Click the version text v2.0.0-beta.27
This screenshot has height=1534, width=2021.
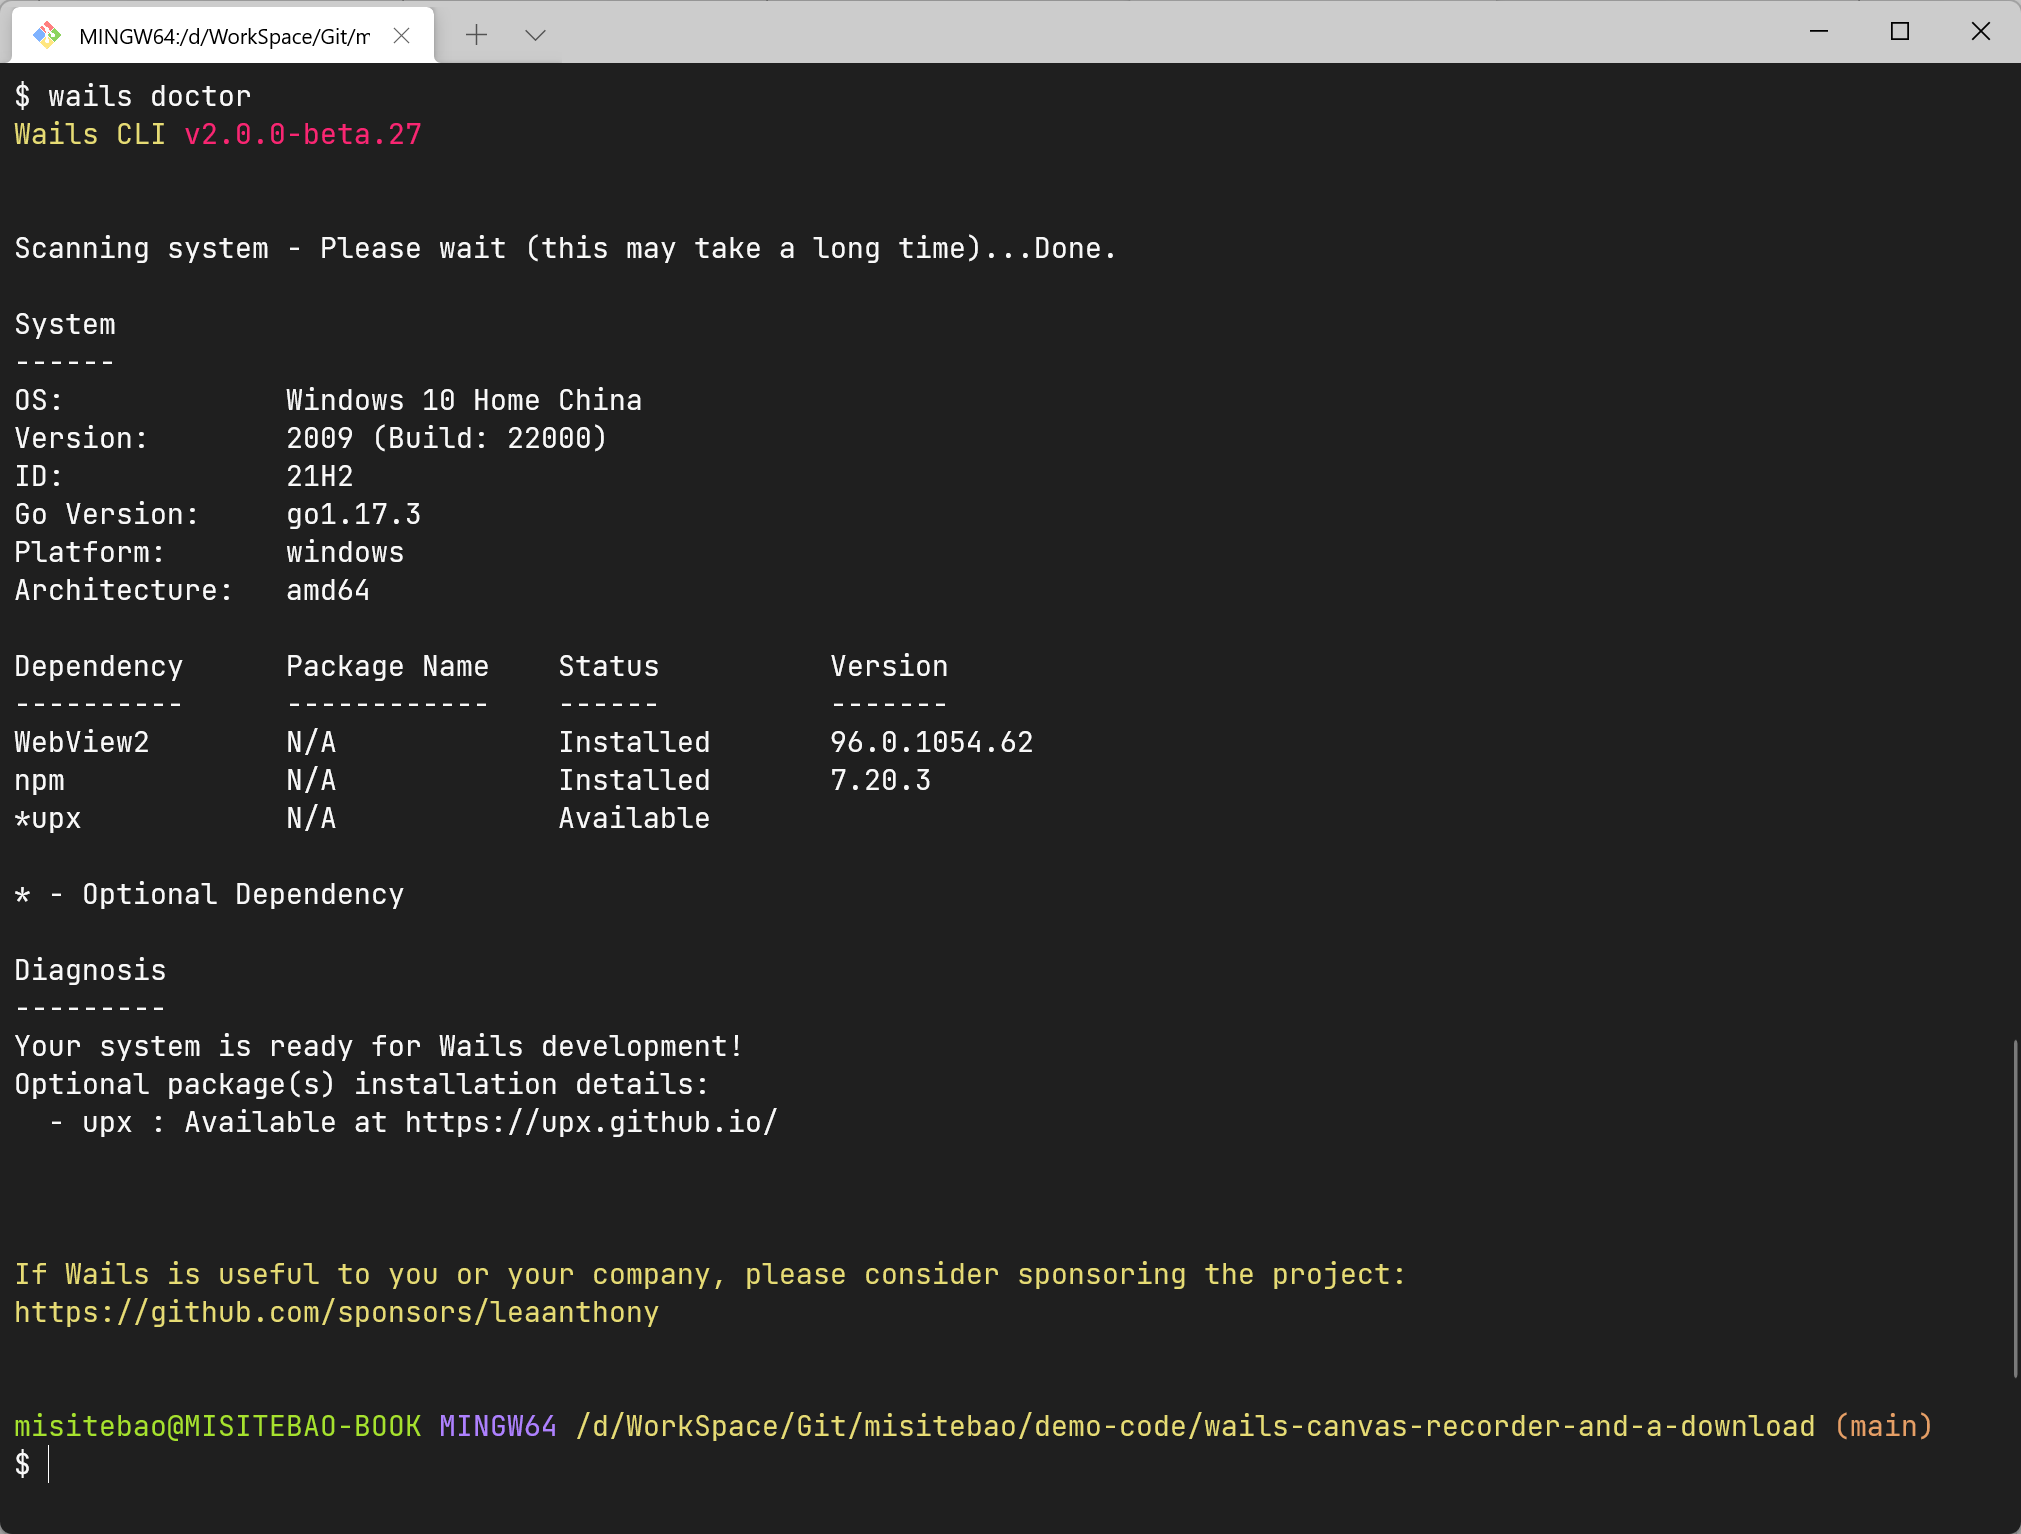pos(303,133)
